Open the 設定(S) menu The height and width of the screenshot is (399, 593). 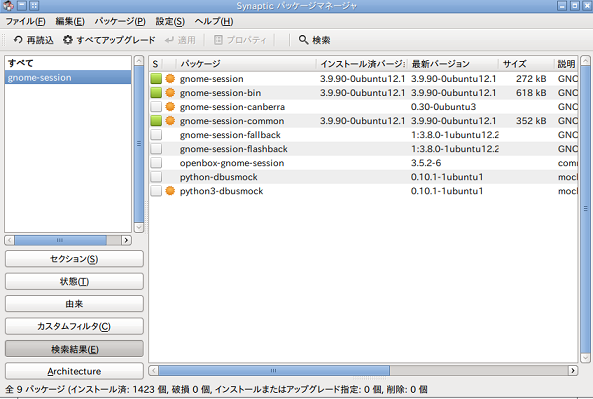click(170, 22)
